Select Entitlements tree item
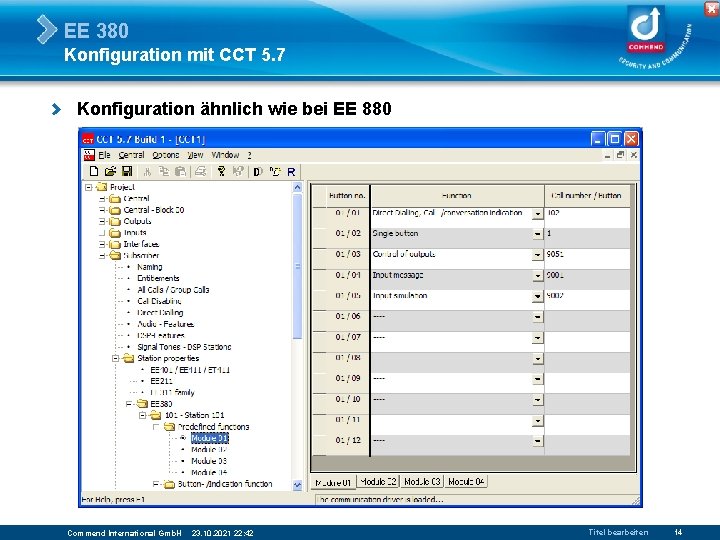The image size is (720, 540). pos(158,278)
